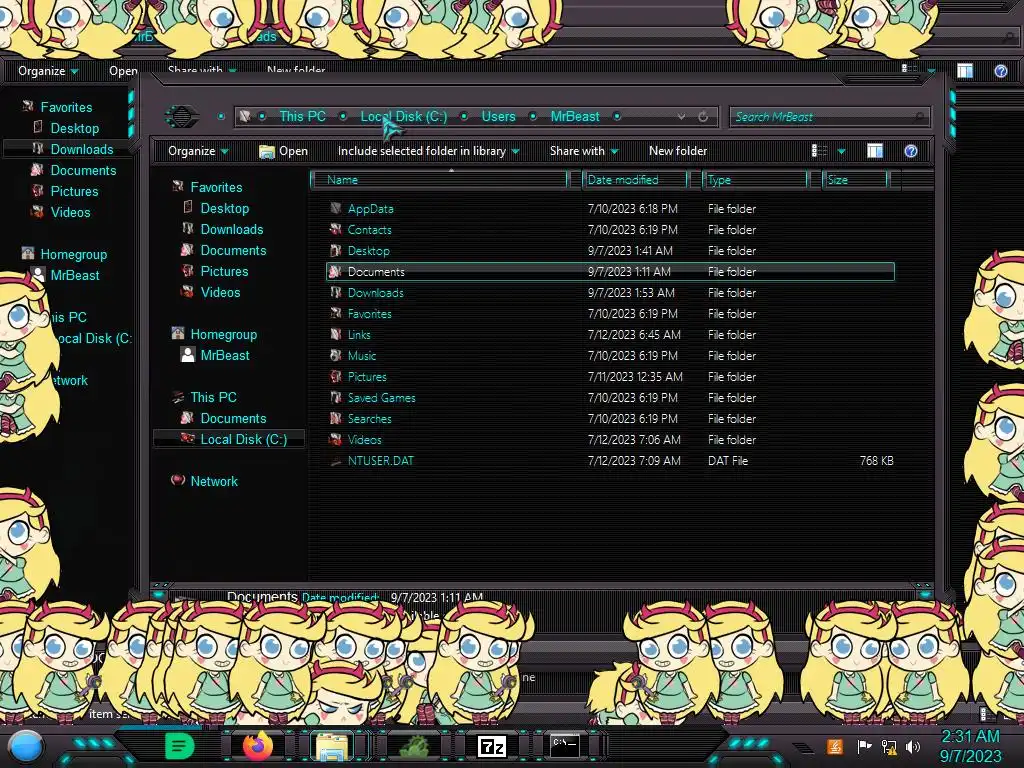Select the Favorites folder icon in file list
The image size is (1024, 768).
336,313
